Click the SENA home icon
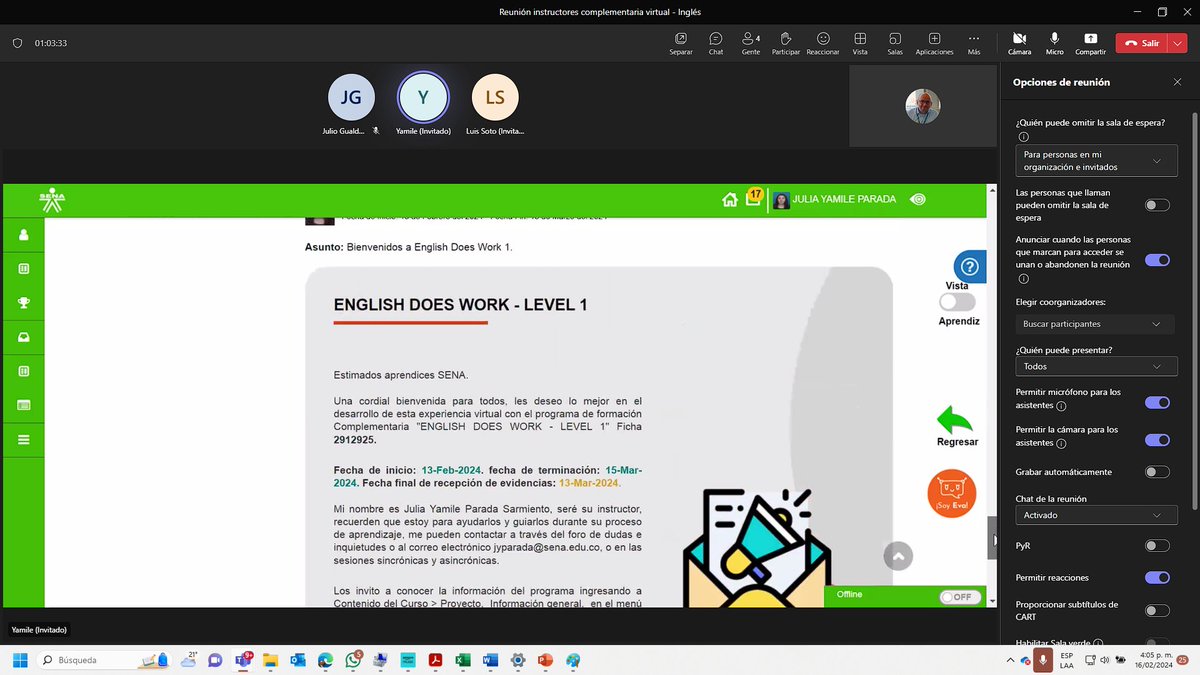 pos(729,199)
